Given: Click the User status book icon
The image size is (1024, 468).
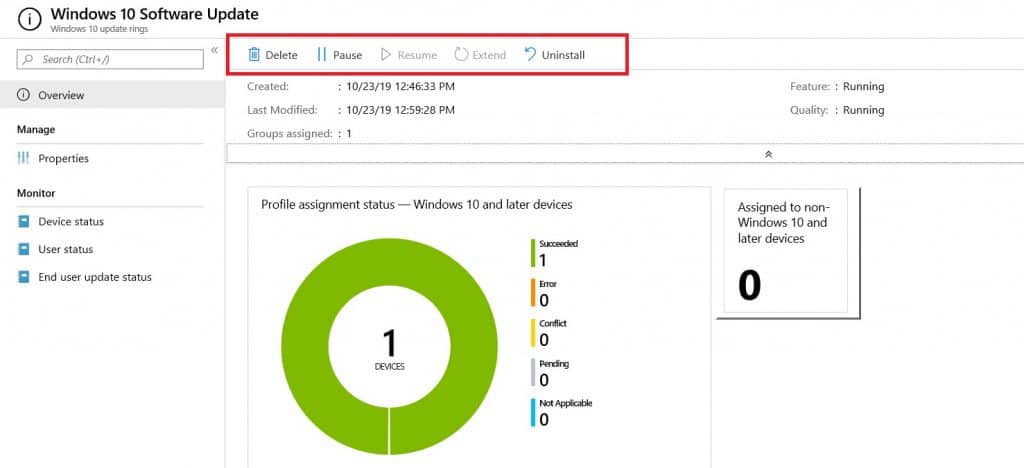Looking at the screenshot, I should tap(24, 249).
